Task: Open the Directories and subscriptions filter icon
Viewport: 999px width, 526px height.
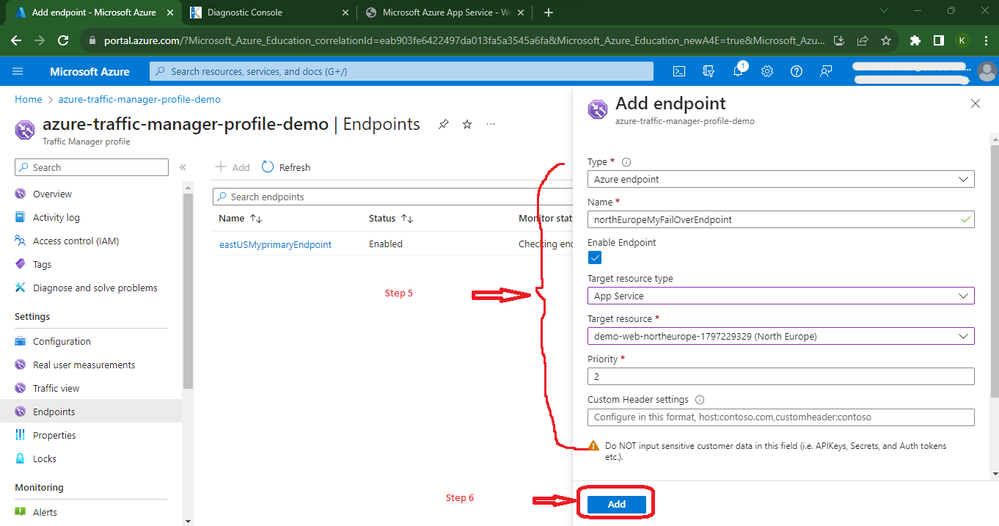Action: [708, 71]
